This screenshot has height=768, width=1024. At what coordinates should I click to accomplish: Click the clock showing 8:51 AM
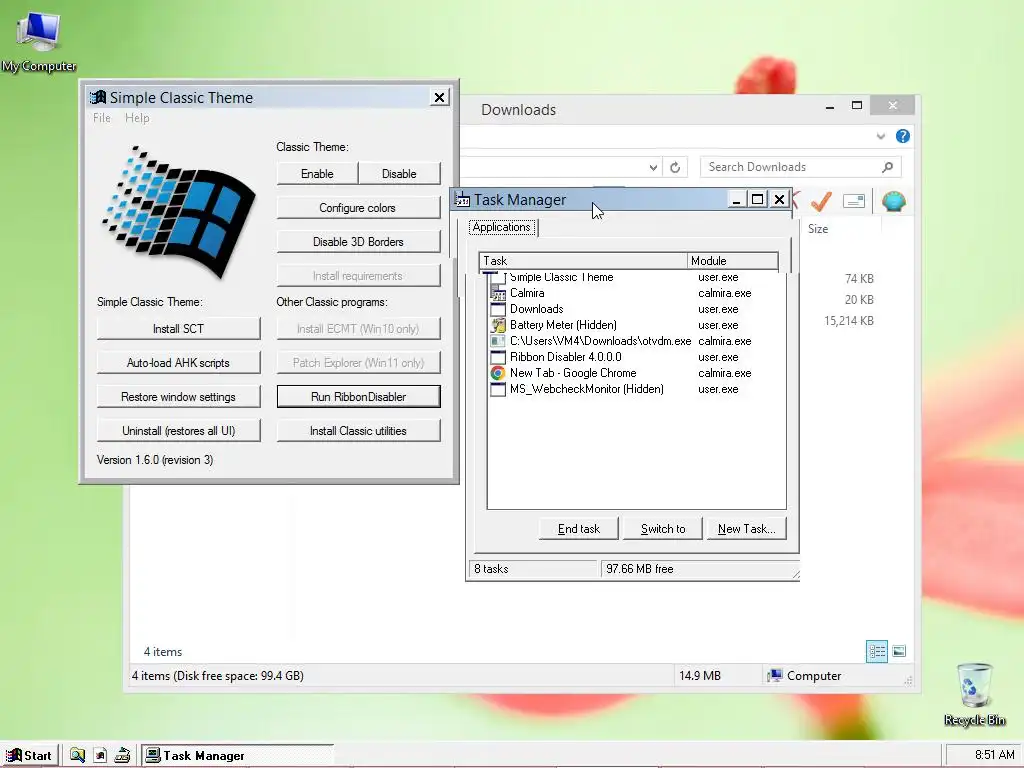994,755
